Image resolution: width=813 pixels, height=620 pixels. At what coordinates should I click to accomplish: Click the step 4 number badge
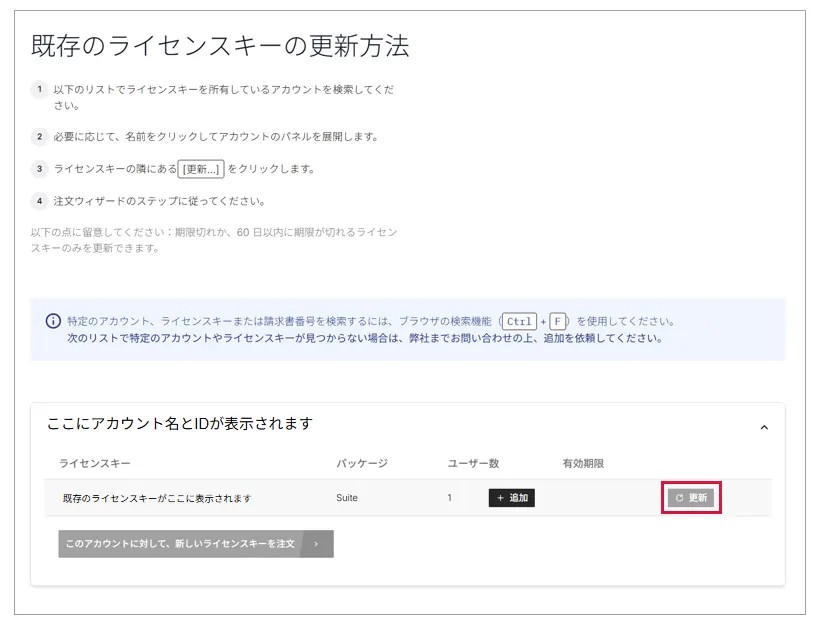[x=39, y=200]
